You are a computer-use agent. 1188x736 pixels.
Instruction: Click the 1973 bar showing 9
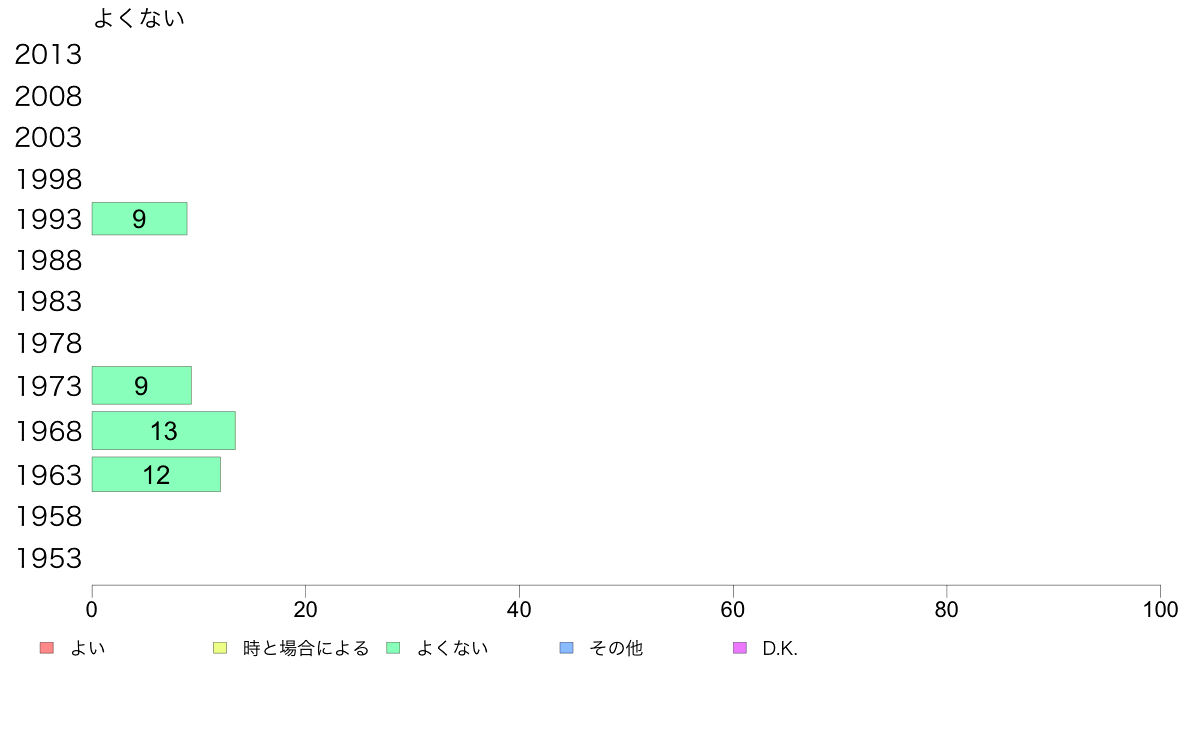(x=141, y=385)
